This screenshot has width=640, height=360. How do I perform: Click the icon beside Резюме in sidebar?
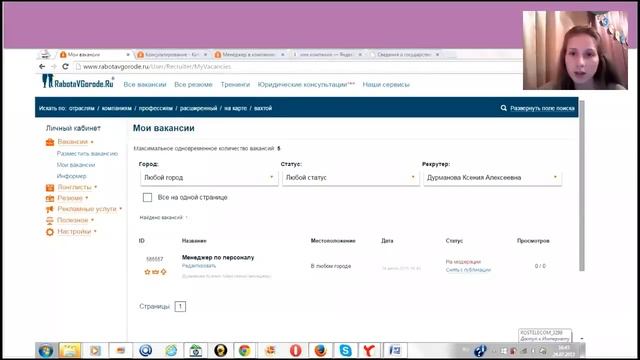pyautogui.click(x=50, y=198)
